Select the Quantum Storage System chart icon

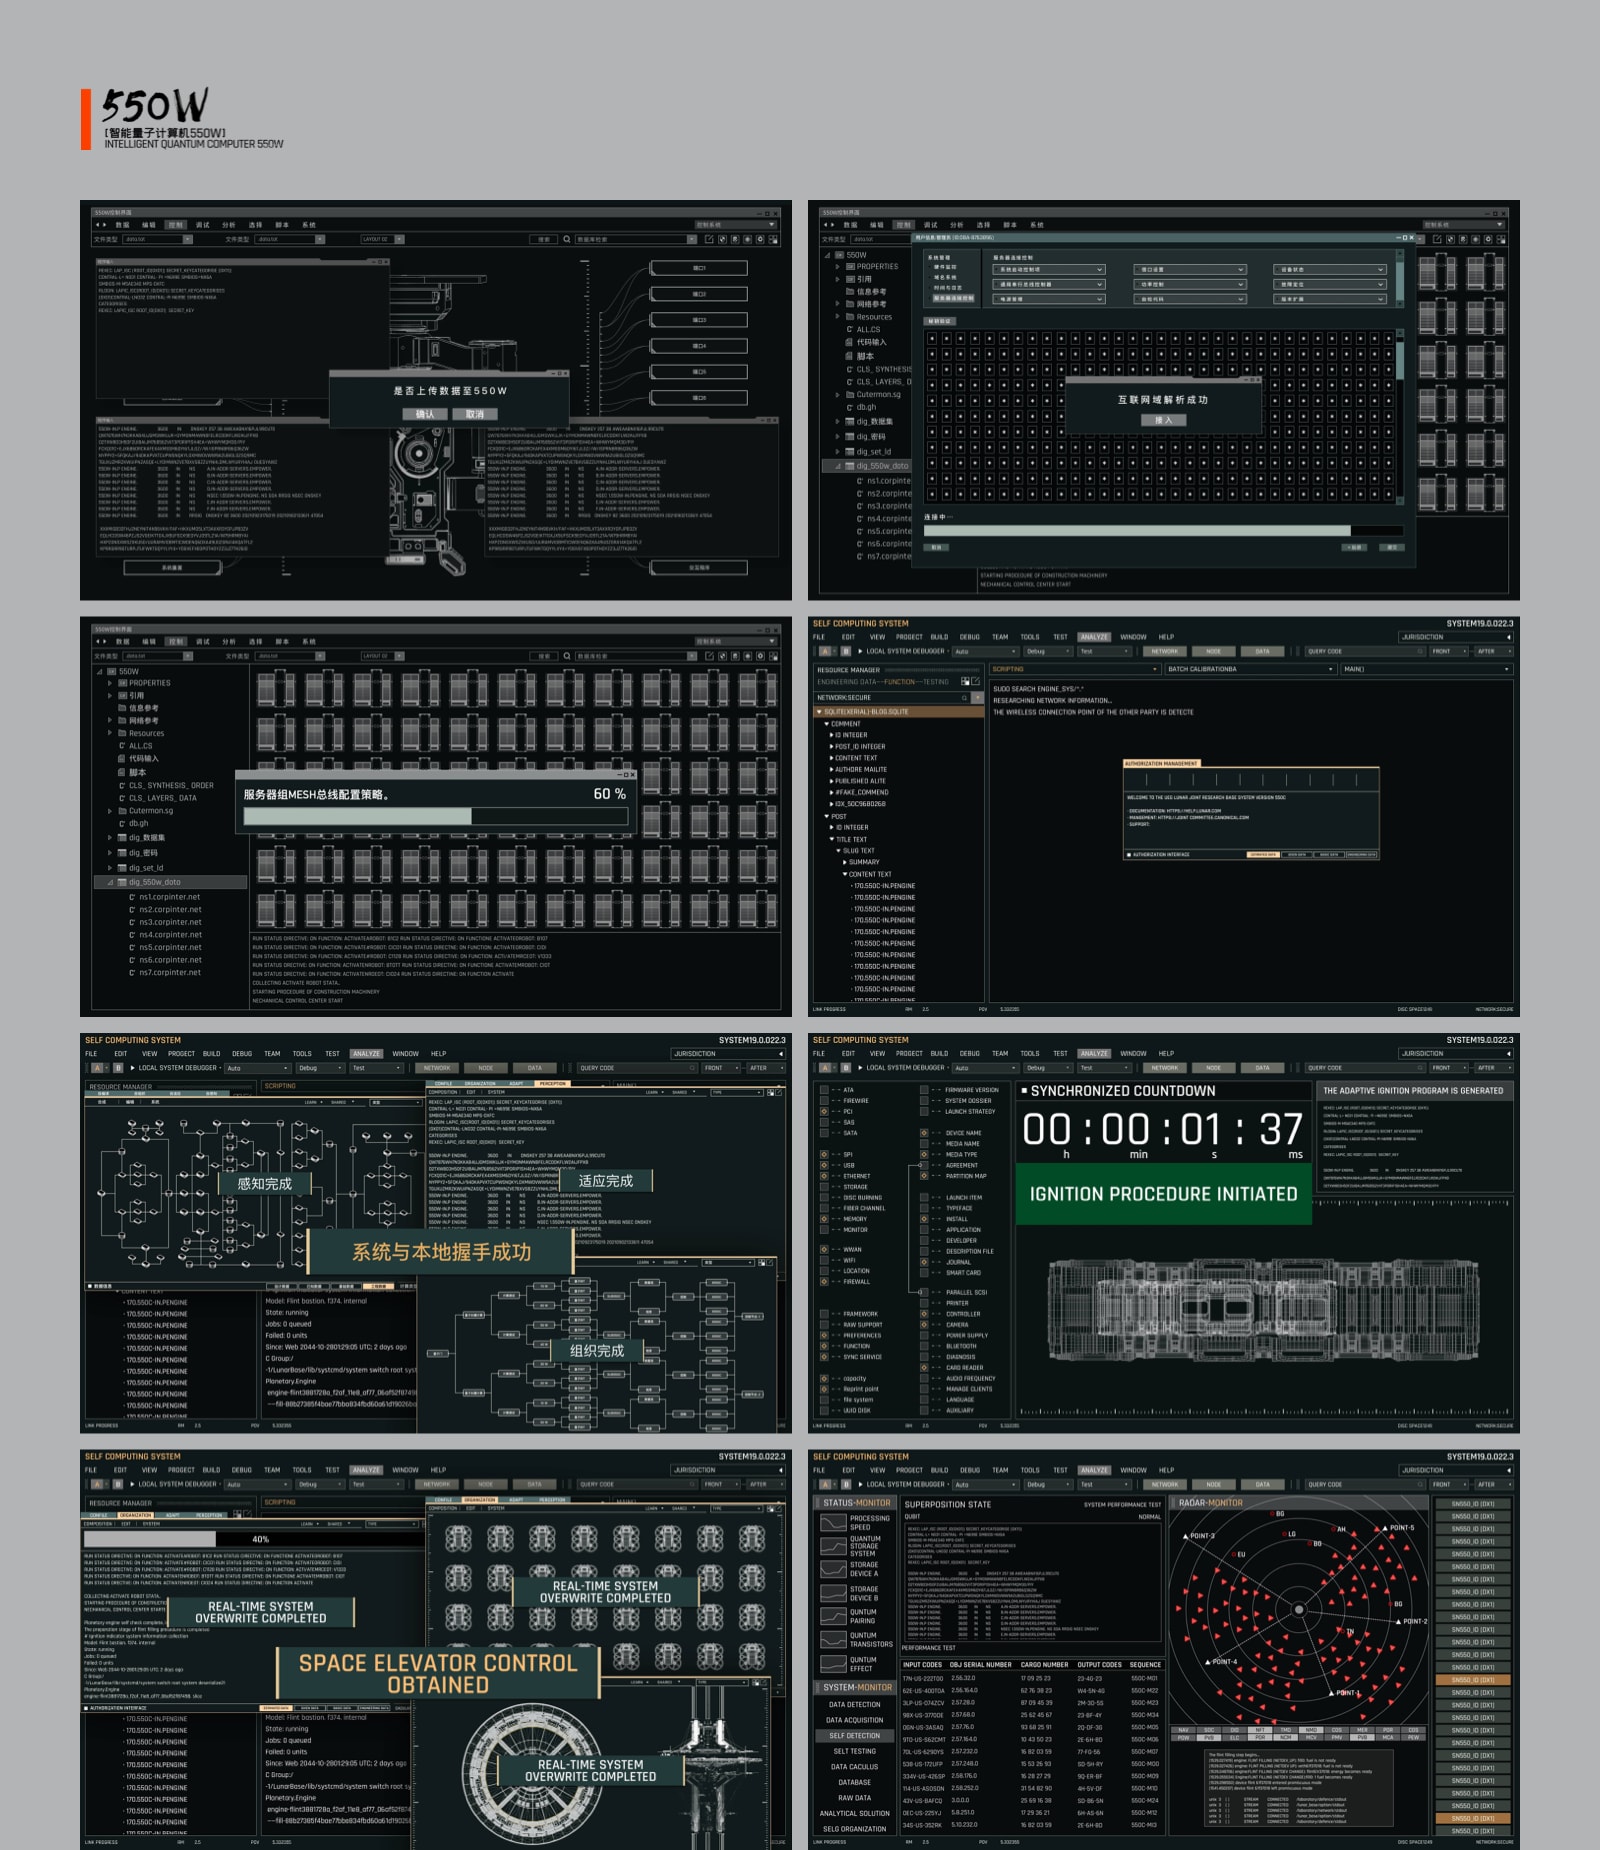[x=832, y=1546]
